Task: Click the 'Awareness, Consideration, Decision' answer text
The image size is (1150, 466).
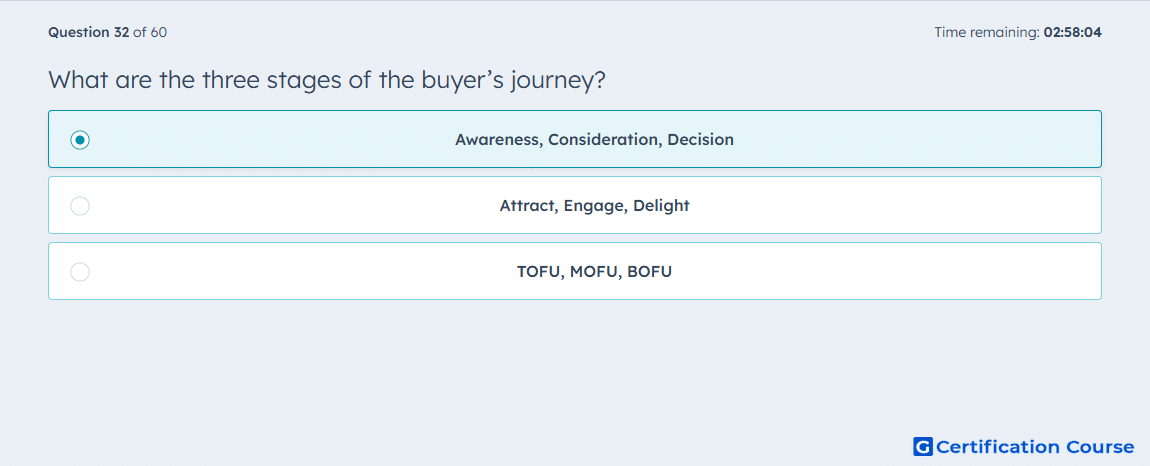Action: (x=594, y=139)
